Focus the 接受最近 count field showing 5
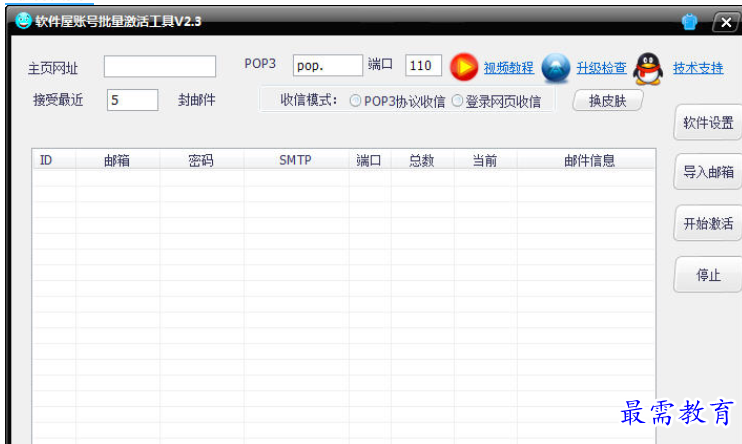Viewport: 742px width, 444px height. tap(132, 100)
